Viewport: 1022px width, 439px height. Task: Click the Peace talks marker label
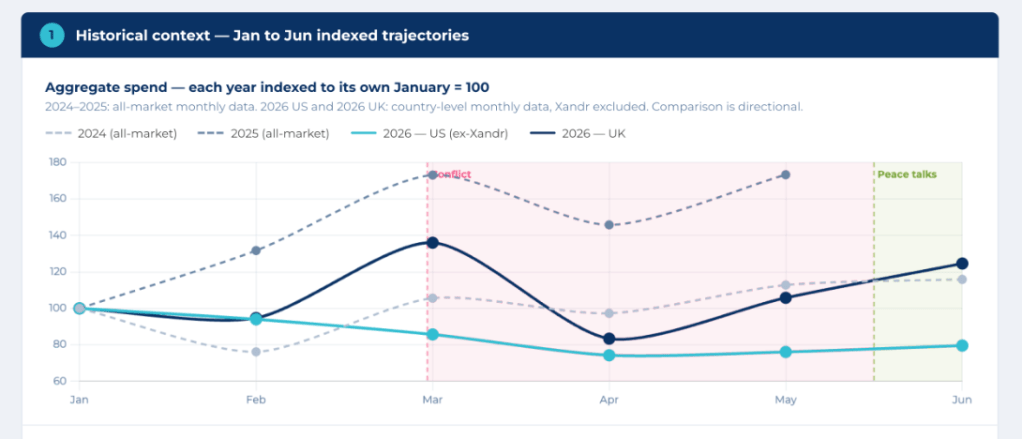(x=907, y=174)
